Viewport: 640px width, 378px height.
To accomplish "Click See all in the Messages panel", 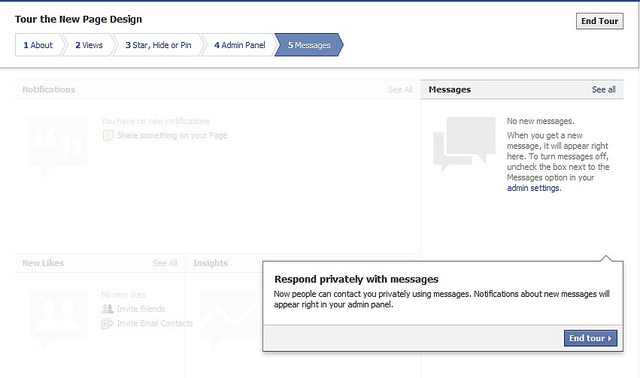I will click(603, 89).
